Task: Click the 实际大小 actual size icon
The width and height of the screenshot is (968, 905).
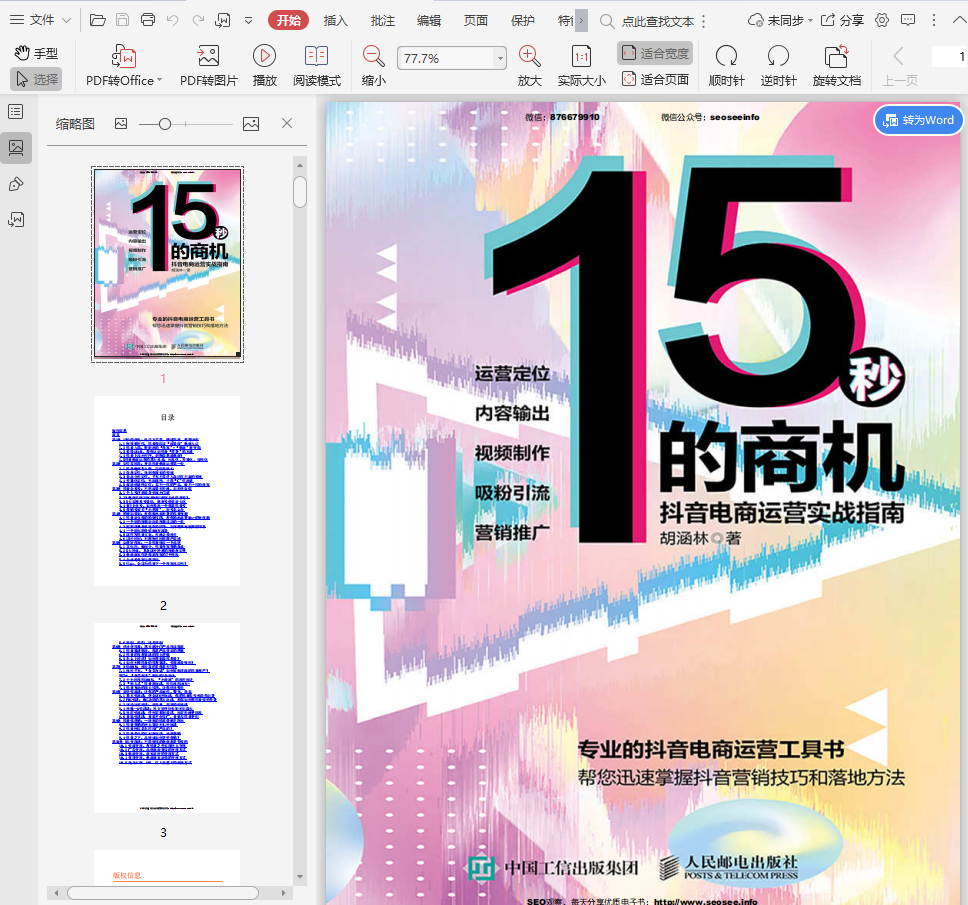Action: [x=581, y=57]
